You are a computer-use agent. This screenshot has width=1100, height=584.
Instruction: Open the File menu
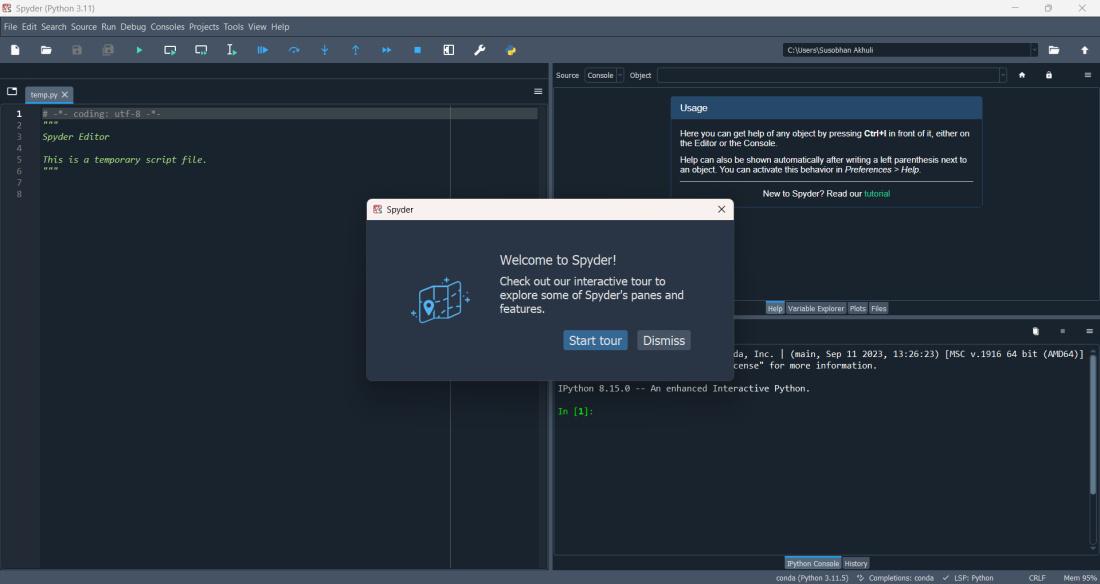(11, 27)
